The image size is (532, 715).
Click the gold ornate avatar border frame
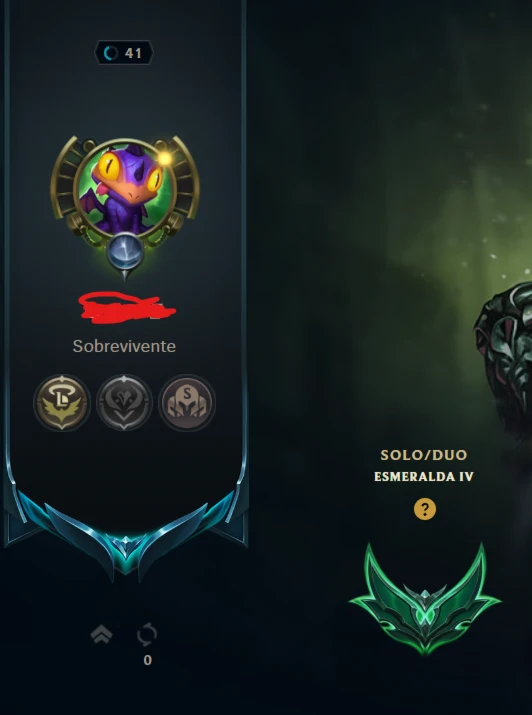(124, 194)
